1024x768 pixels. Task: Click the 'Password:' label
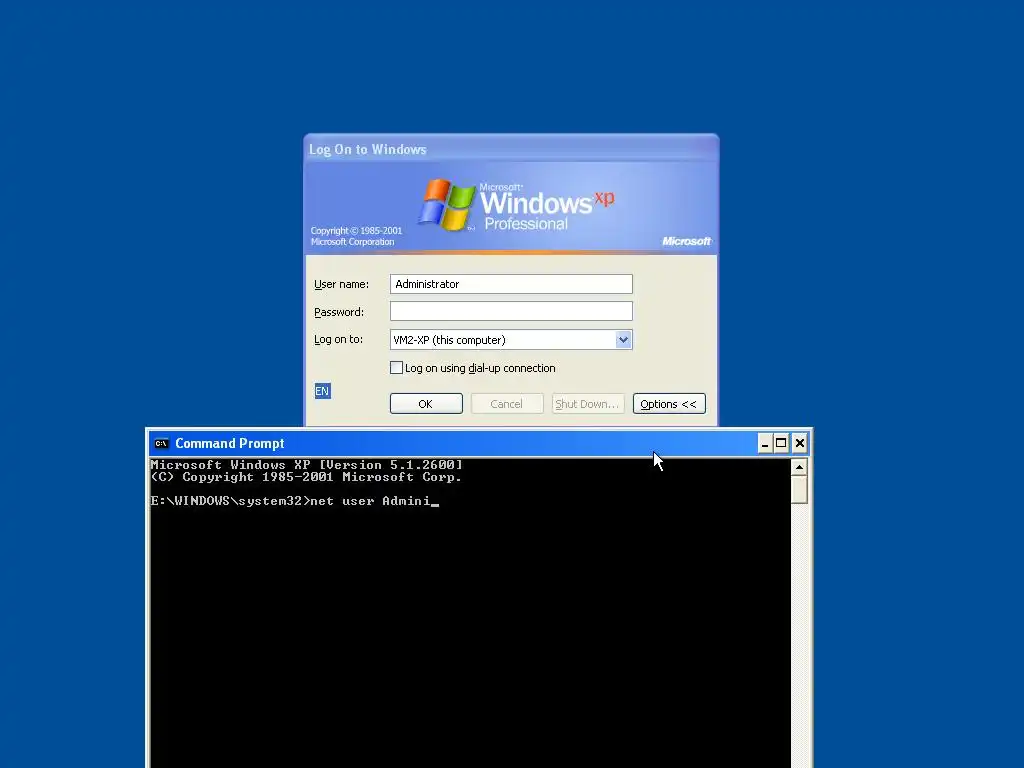(339, 312)
